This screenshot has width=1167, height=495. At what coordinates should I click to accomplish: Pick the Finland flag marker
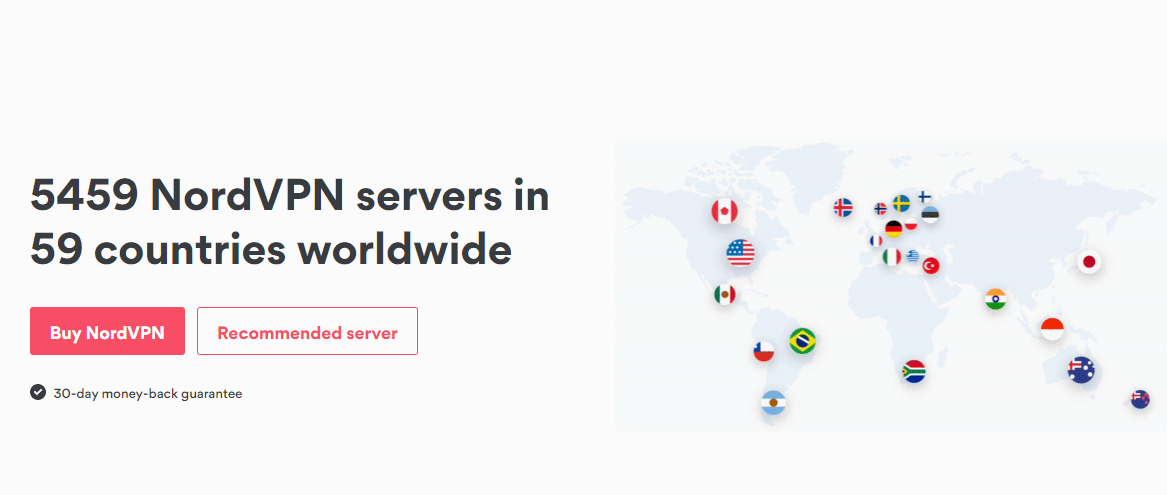click(x=924, y=197)
